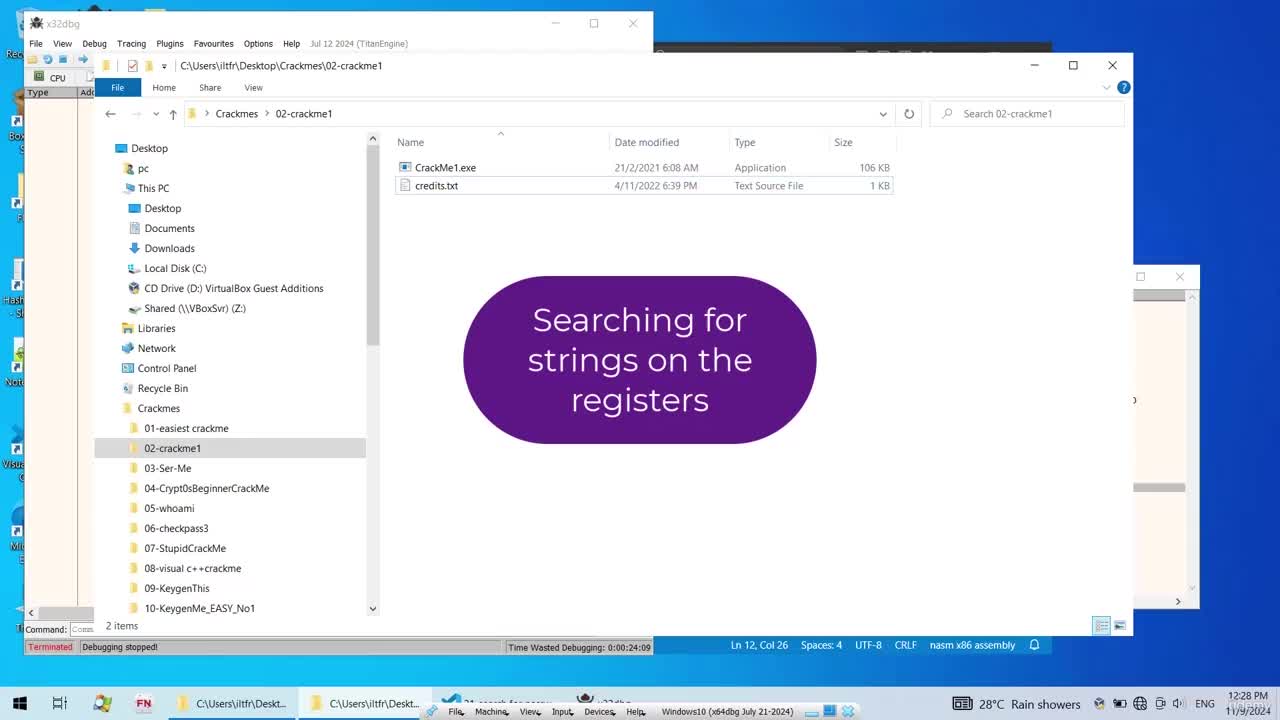Open the Favourites menu in x32dbg

tap(213, 44)
